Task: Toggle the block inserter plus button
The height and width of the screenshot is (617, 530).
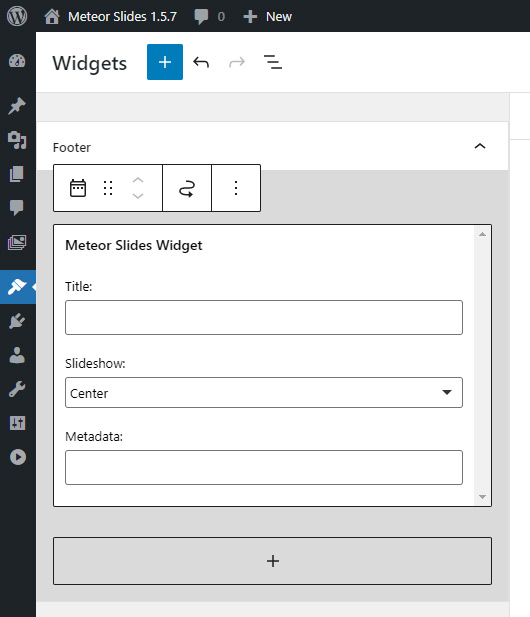Action: 165,62
